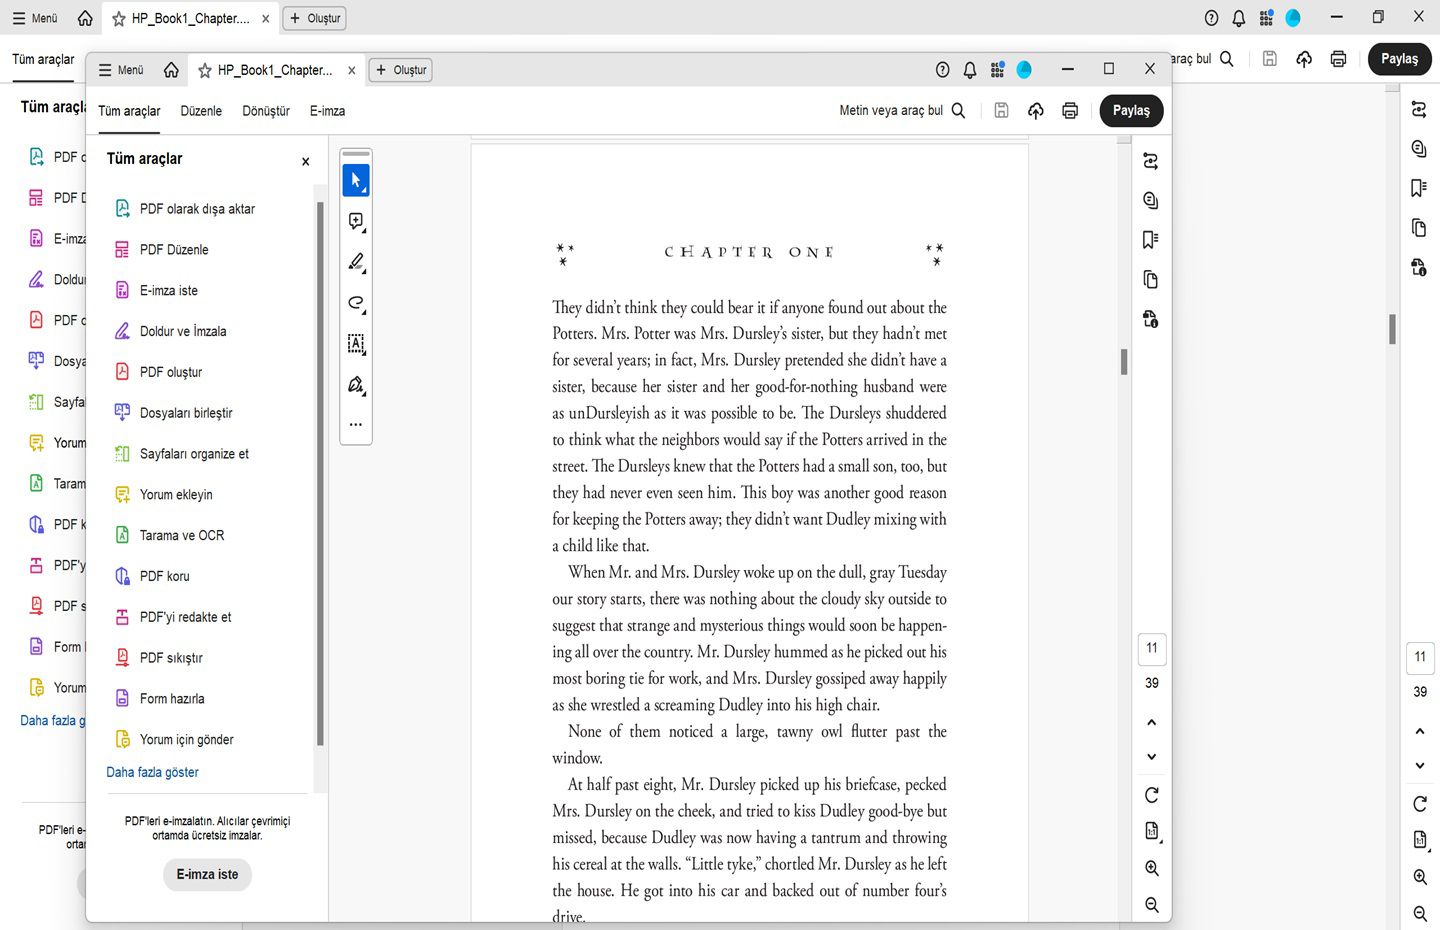
Task: Open the Home icon in the front window
Action: point(172,70)
